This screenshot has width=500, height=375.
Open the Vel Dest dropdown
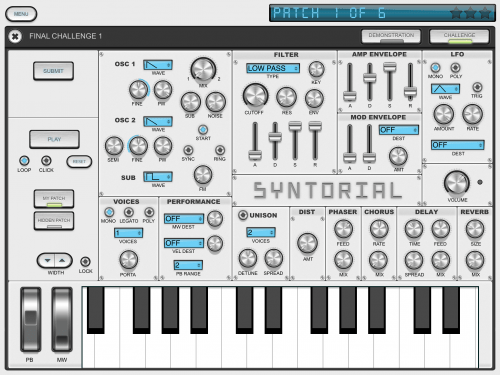[x=184, y=243]
